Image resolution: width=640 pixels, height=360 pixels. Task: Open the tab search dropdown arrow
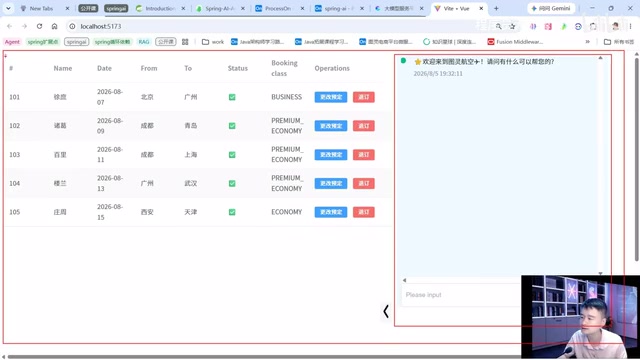coord(8,8)
